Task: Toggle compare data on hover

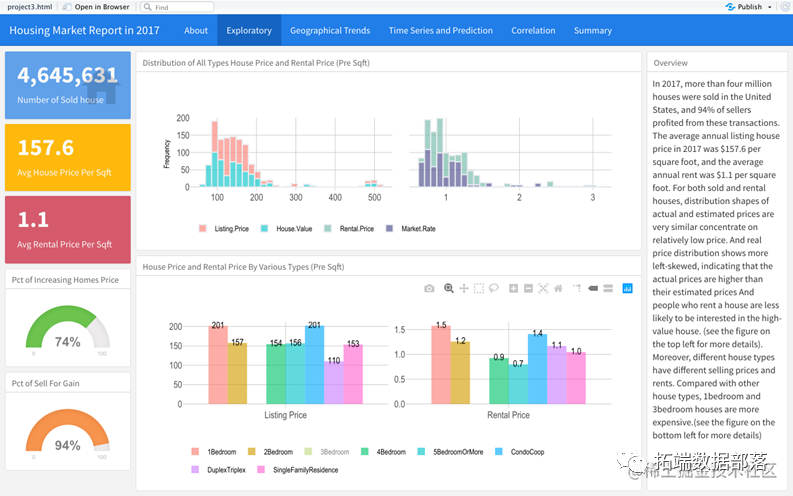Action: point(608,288)
